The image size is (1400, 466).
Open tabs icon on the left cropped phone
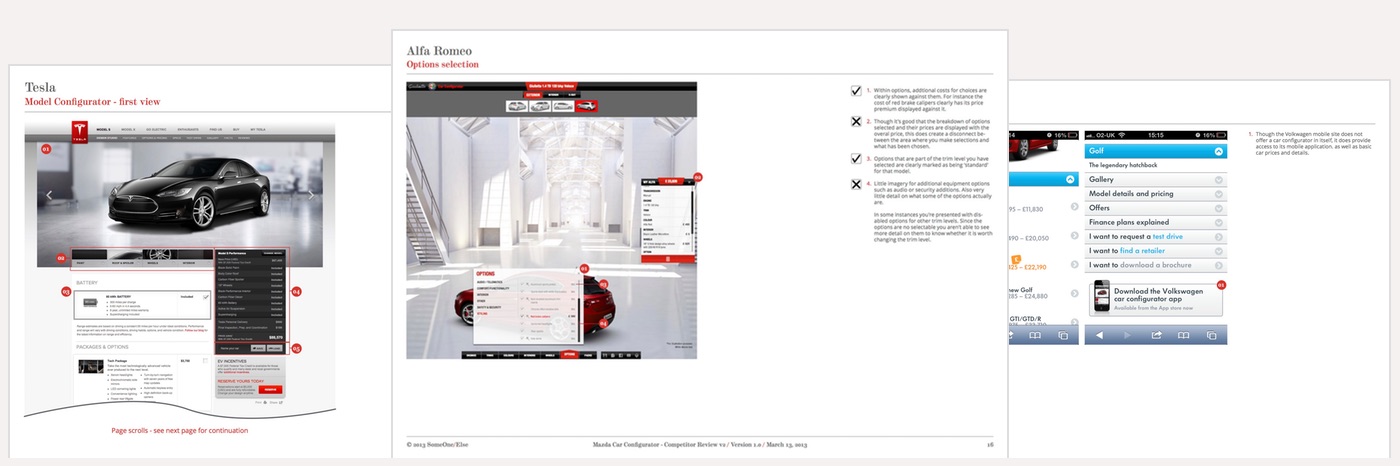pyautogui.click(x=1063, y=335)
